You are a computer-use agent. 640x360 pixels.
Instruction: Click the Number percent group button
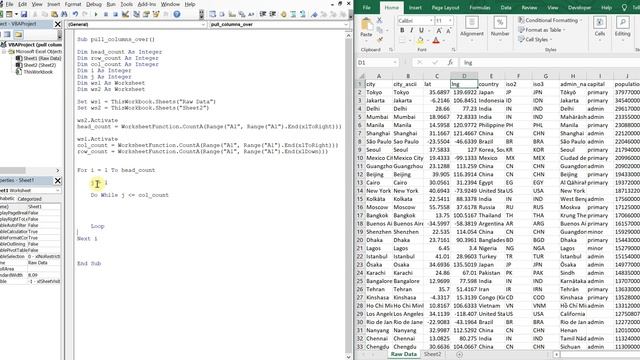(x=500, y=28)
